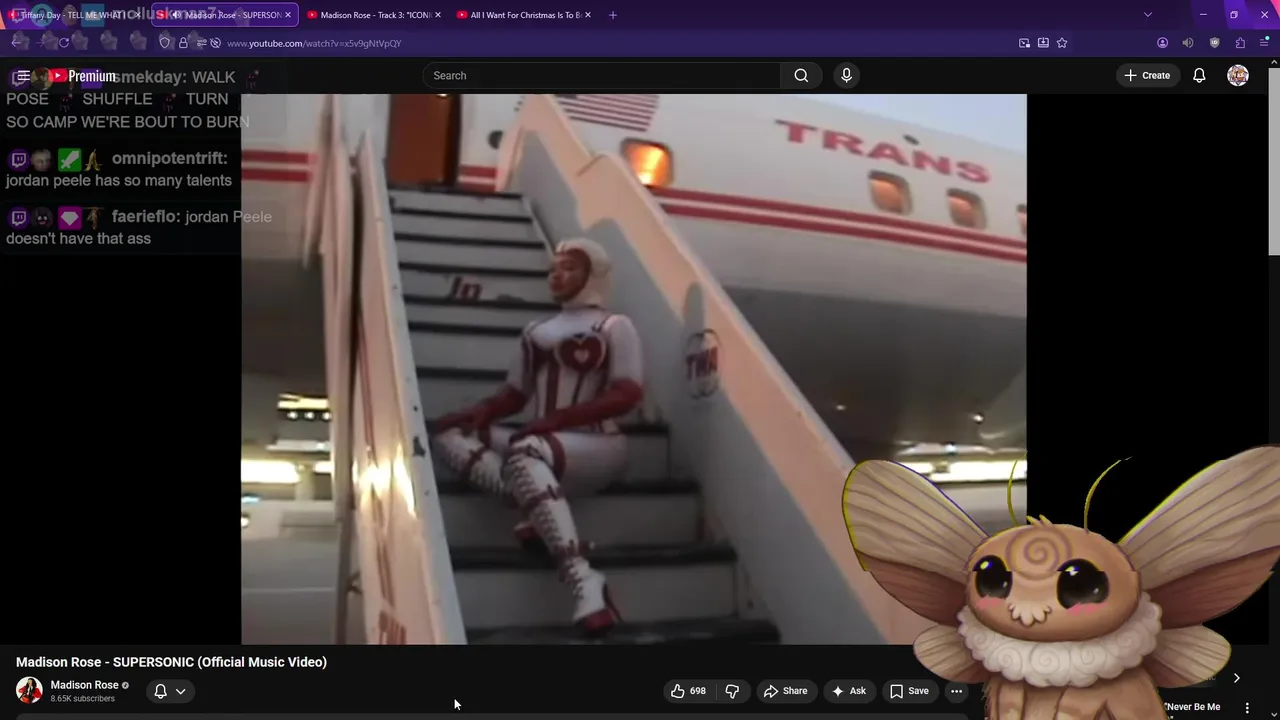Open the extensions puzzle icon

click(x=1240, y=43)
